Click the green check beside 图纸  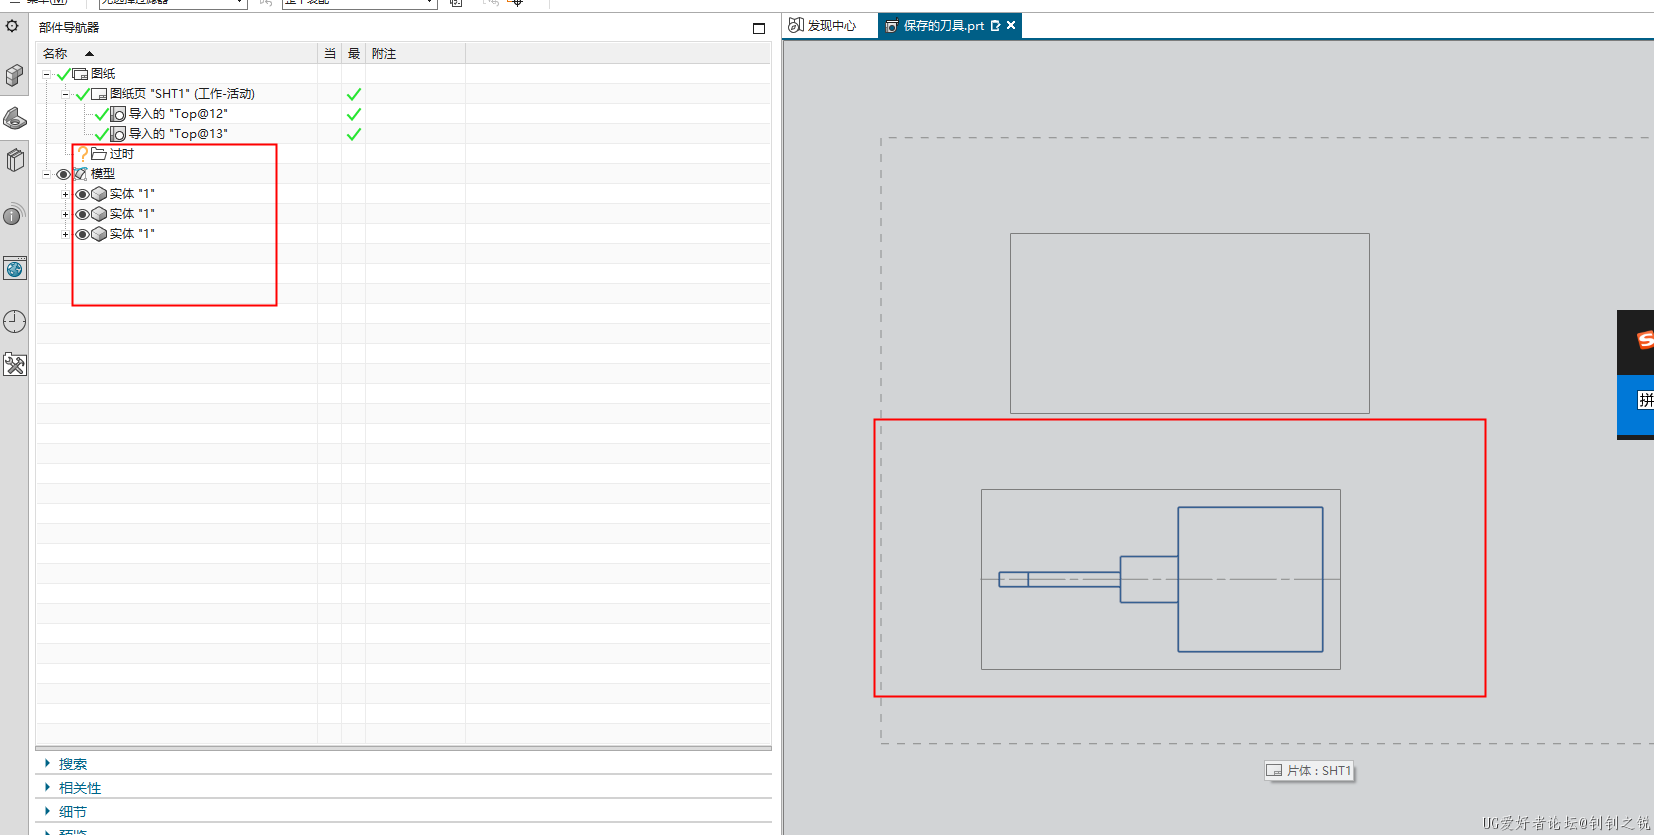click(64, 74)
